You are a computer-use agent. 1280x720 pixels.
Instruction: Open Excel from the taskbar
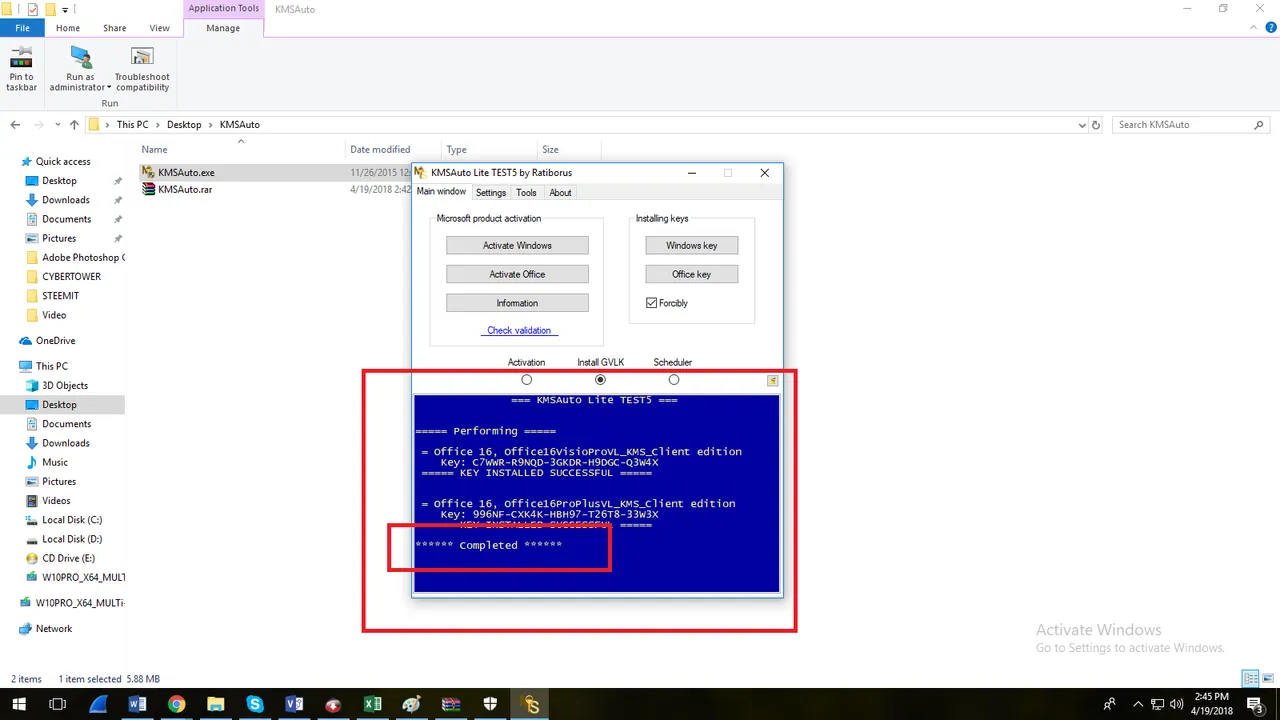(372, 704)
